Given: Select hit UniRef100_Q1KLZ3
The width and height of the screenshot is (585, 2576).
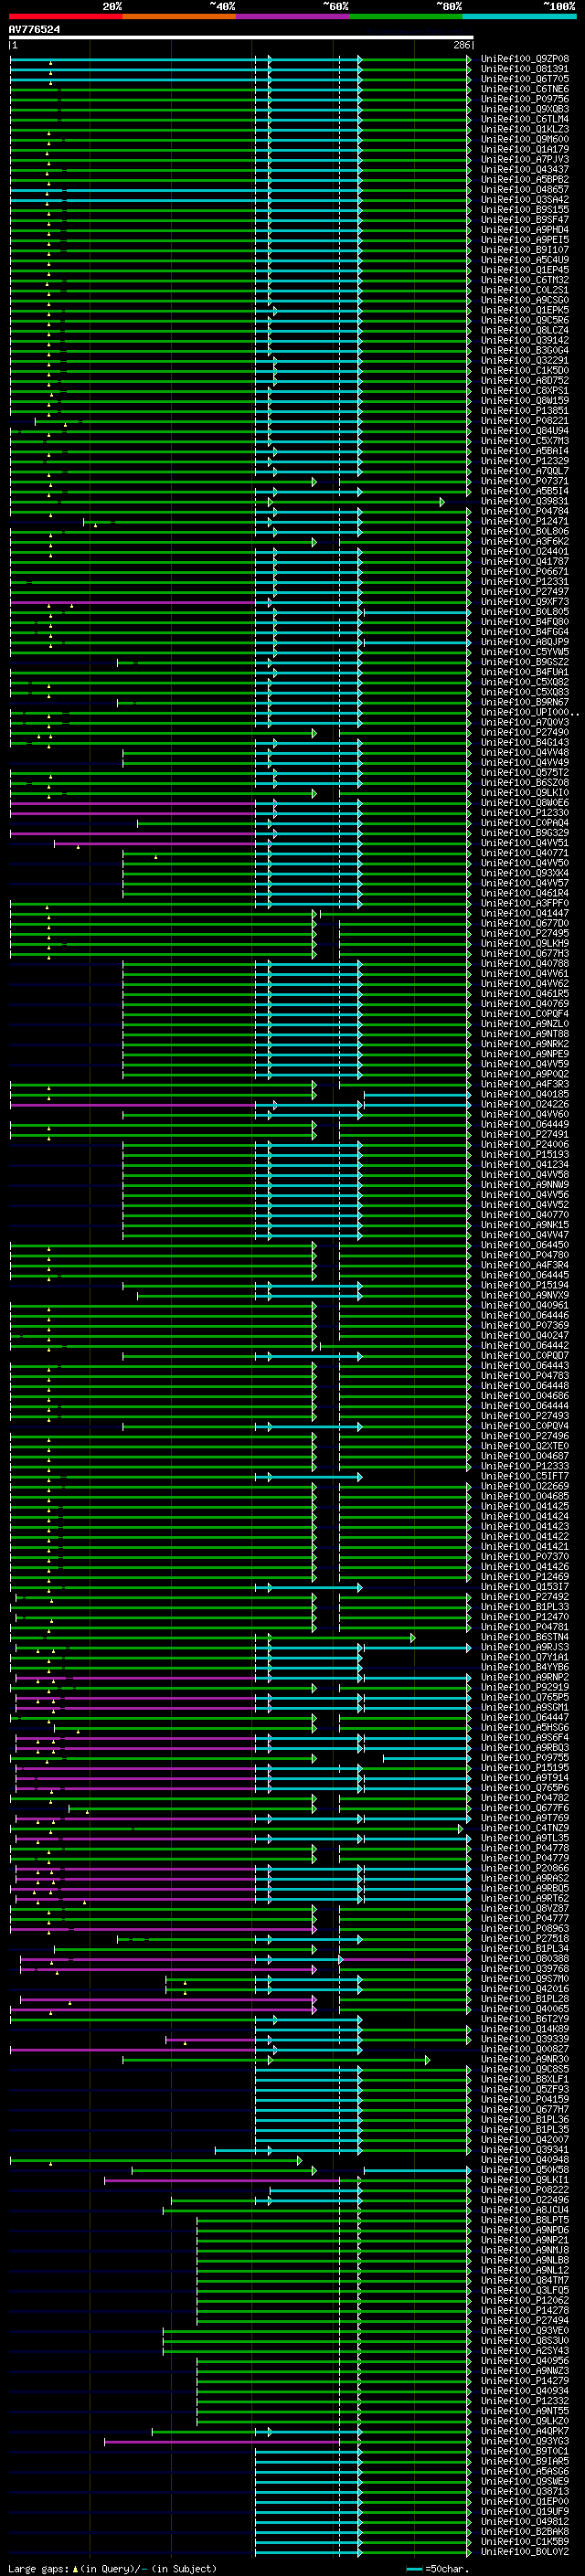Looking at the screenshot, I should [524, 129].
